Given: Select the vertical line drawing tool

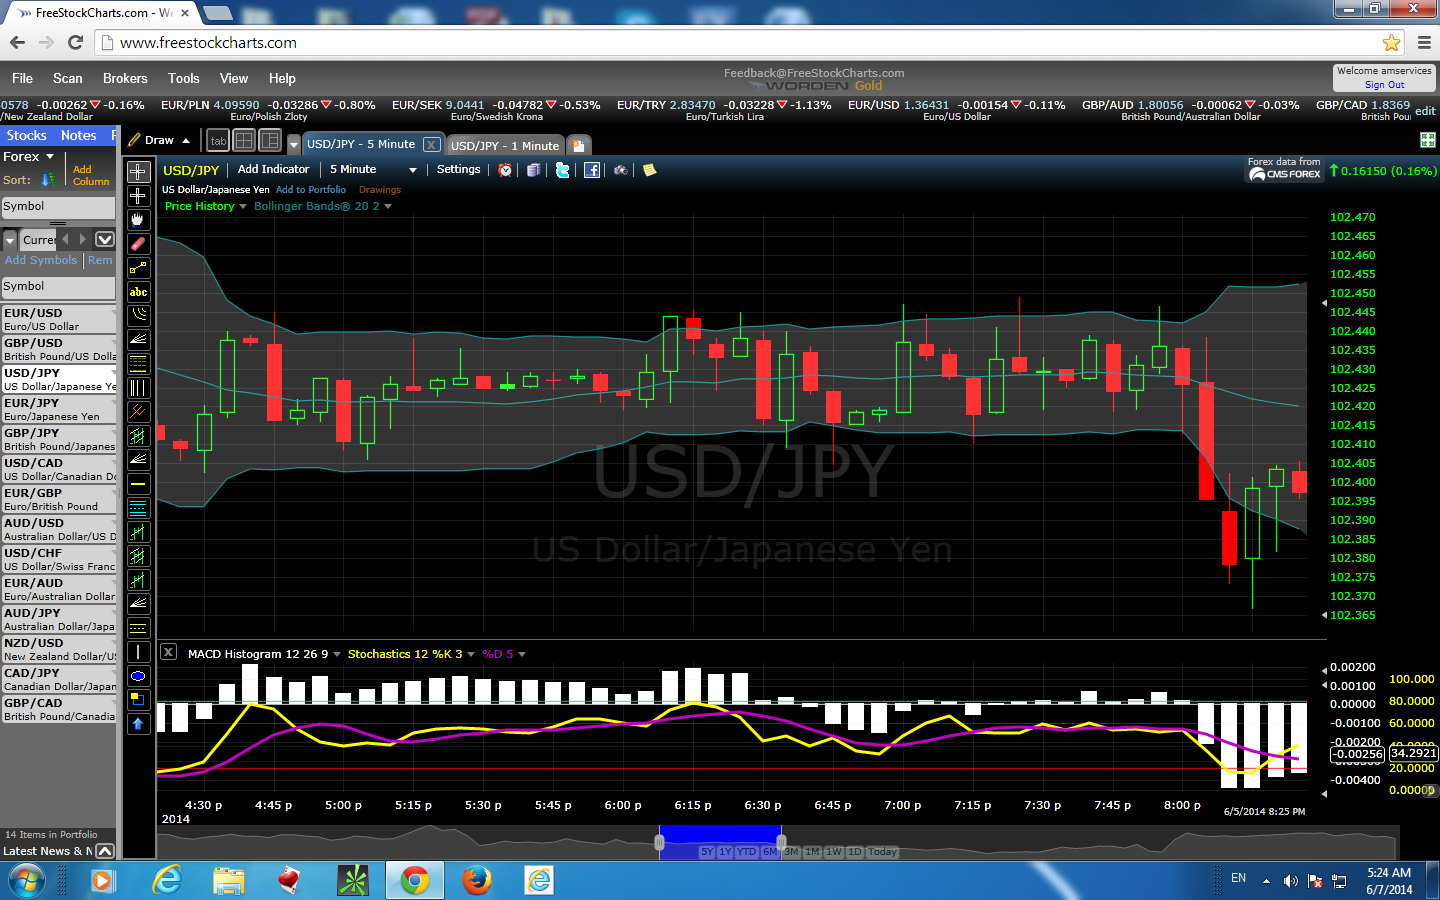Looking at the screenshot, I should tap(138, 652).
